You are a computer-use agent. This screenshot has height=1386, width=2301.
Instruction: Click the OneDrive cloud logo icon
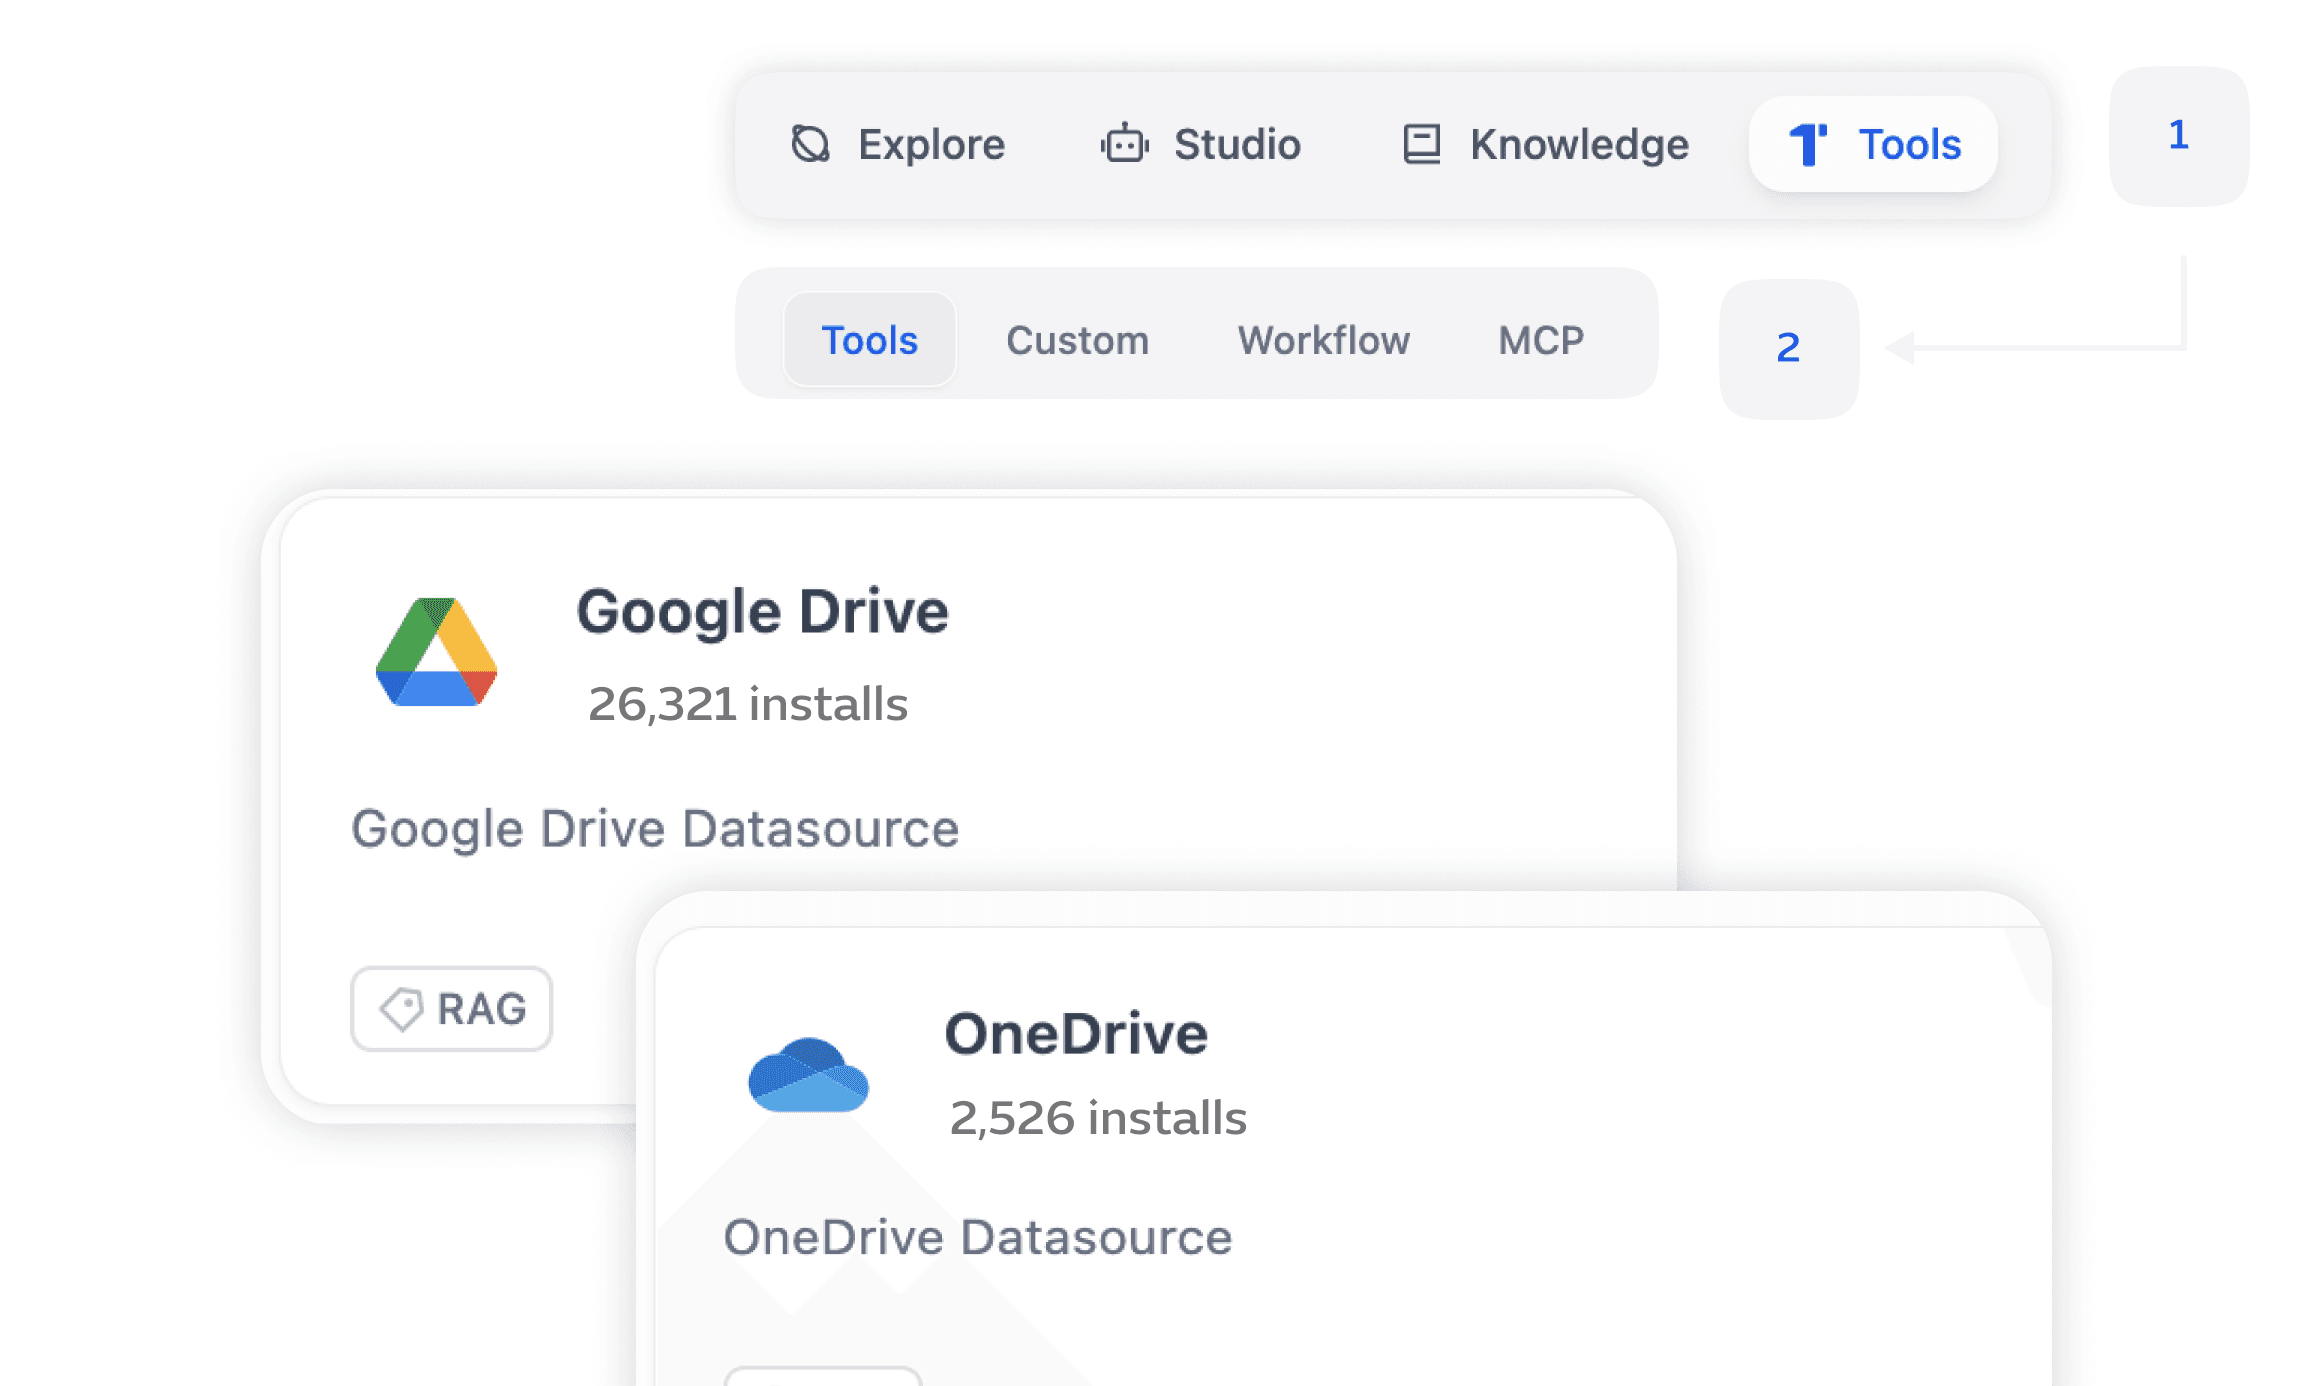pos(808,1075)
